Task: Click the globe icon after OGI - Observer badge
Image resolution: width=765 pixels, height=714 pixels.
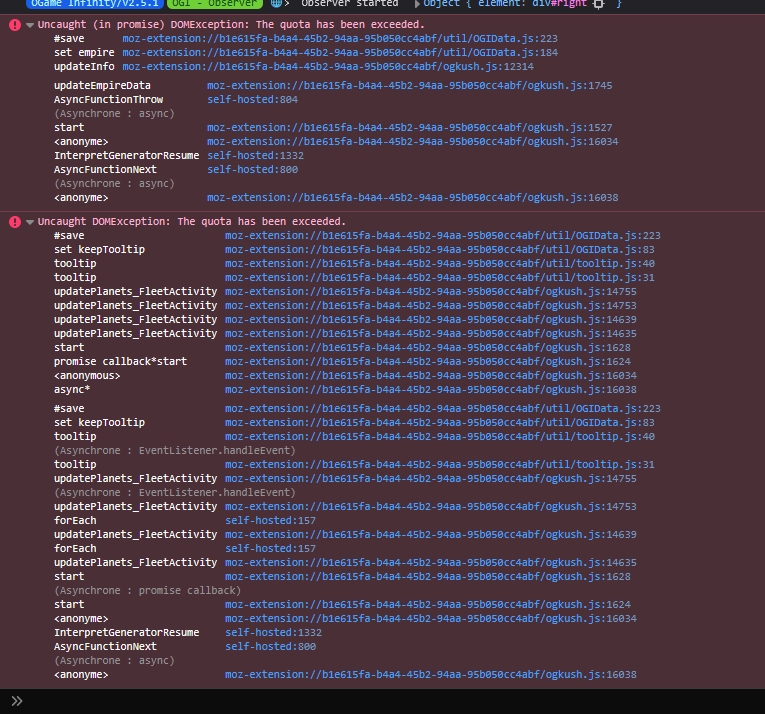Action: click(276, 3)
